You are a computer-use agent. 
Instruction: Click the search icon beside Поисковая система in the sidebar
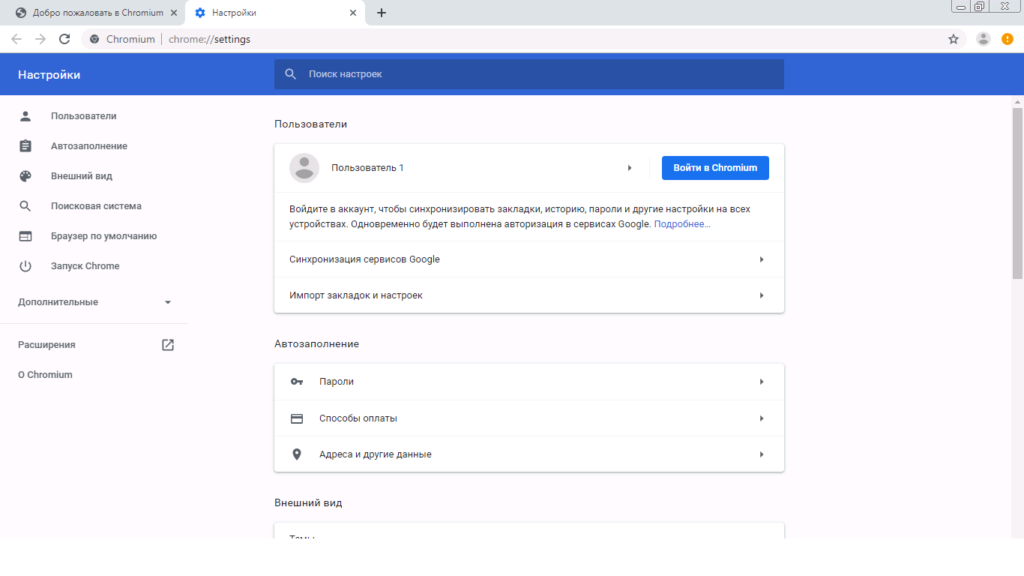pyautogui.click(x=25, y=206)
